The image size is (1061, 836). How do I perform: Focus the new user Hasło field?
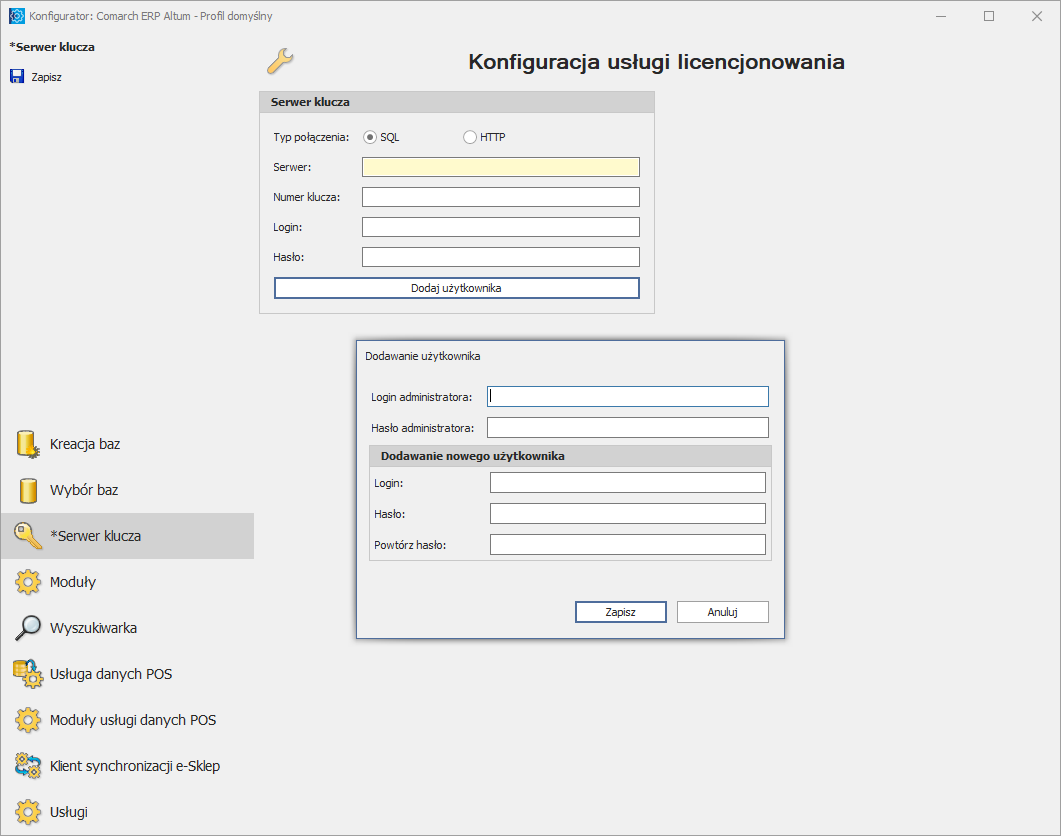(x=628, y=514)
